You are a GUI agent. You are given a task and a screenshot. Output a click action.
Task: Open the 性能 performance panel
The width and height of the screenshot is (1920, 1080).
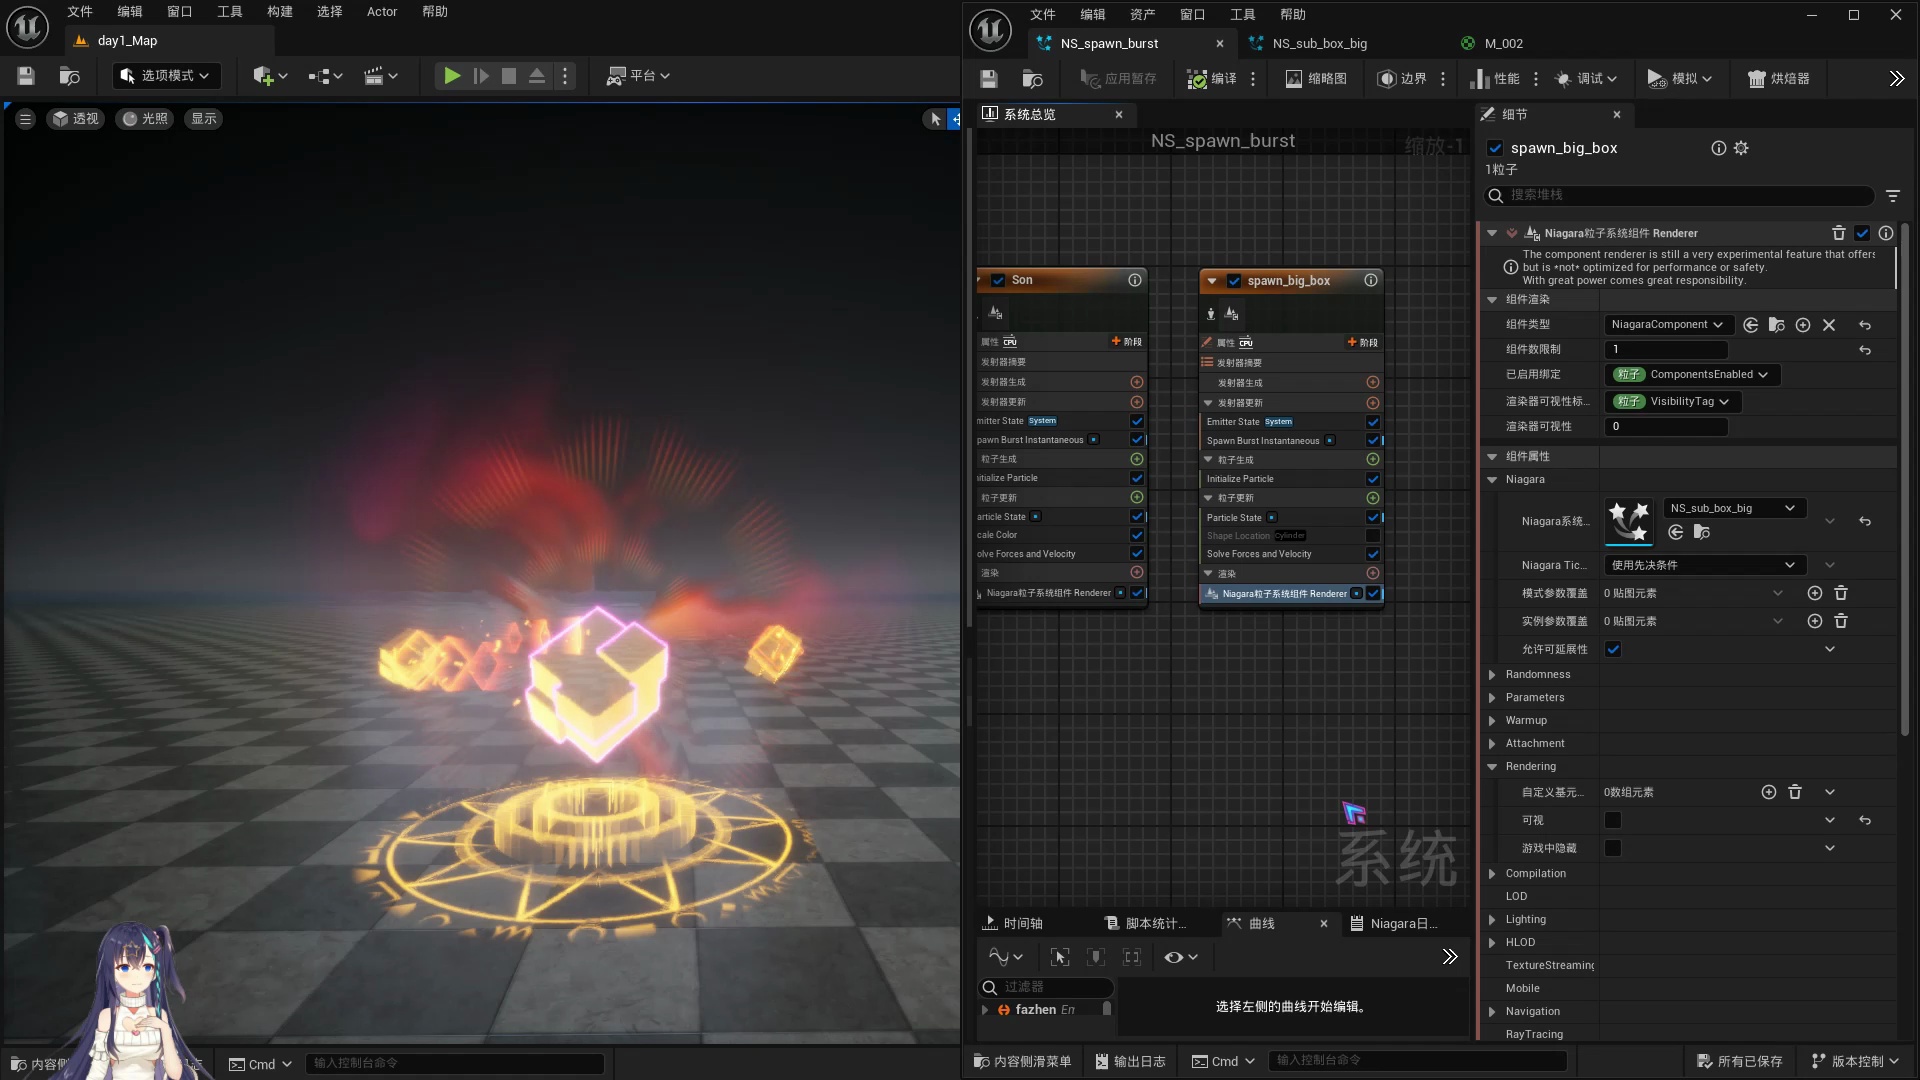coord(1494,78)
